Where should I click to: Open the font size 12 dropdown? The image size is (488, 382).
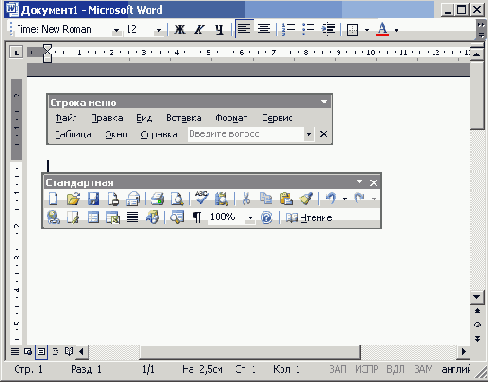click(x=159, y=30)
